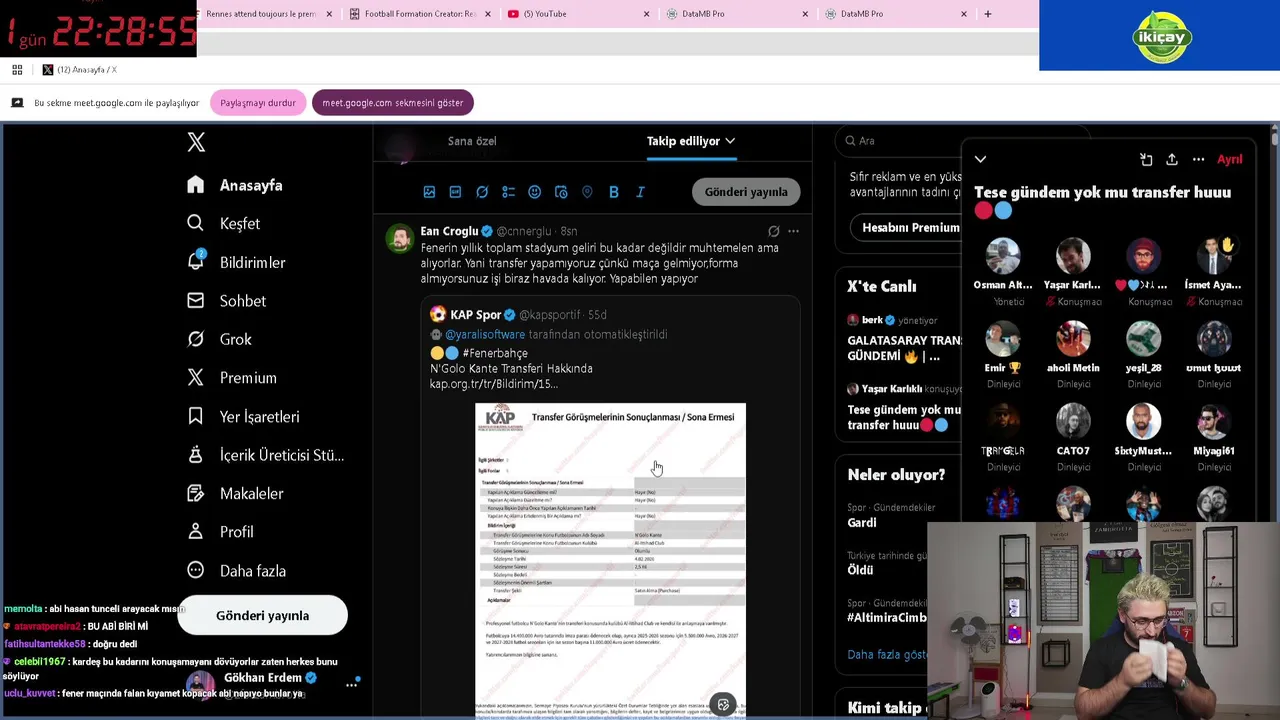Open CATO7 listener avatar
This screenshot has height=720, width=1280.
[x=1073, y=422]
